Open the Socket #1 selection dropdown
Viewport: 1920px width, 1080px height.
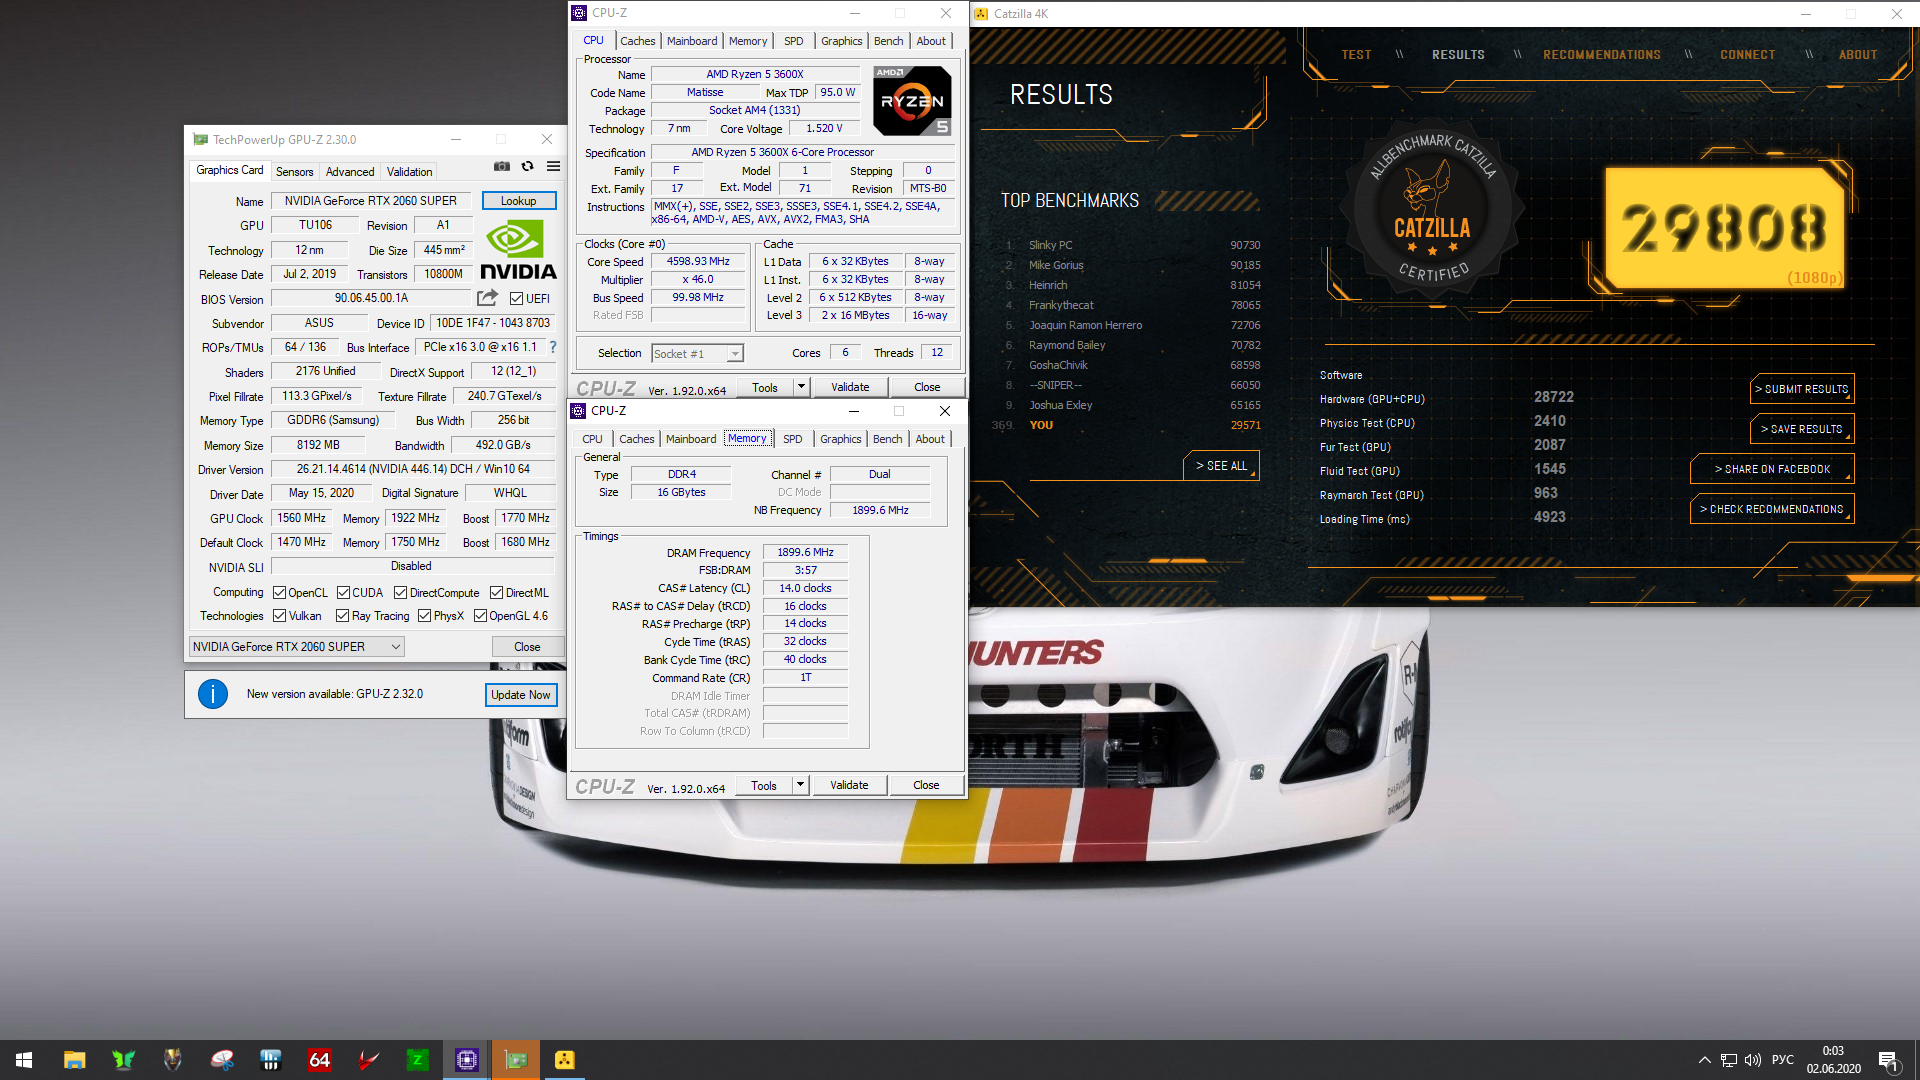click(697, 353)
